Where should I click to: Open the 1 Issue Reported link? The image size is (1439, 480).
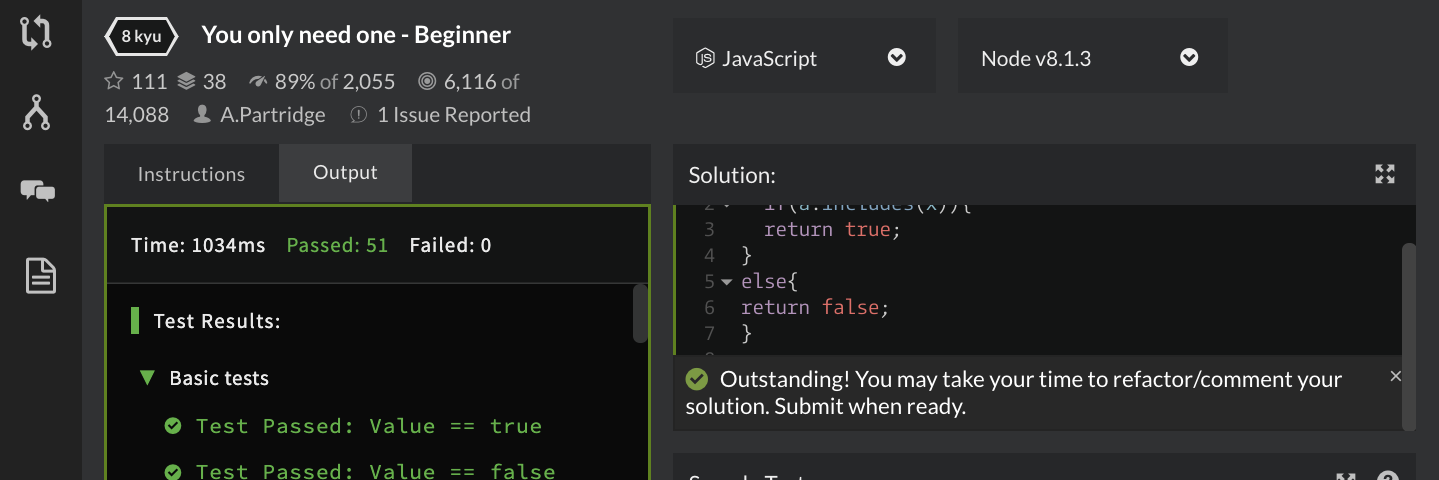(x=454, y=115)
